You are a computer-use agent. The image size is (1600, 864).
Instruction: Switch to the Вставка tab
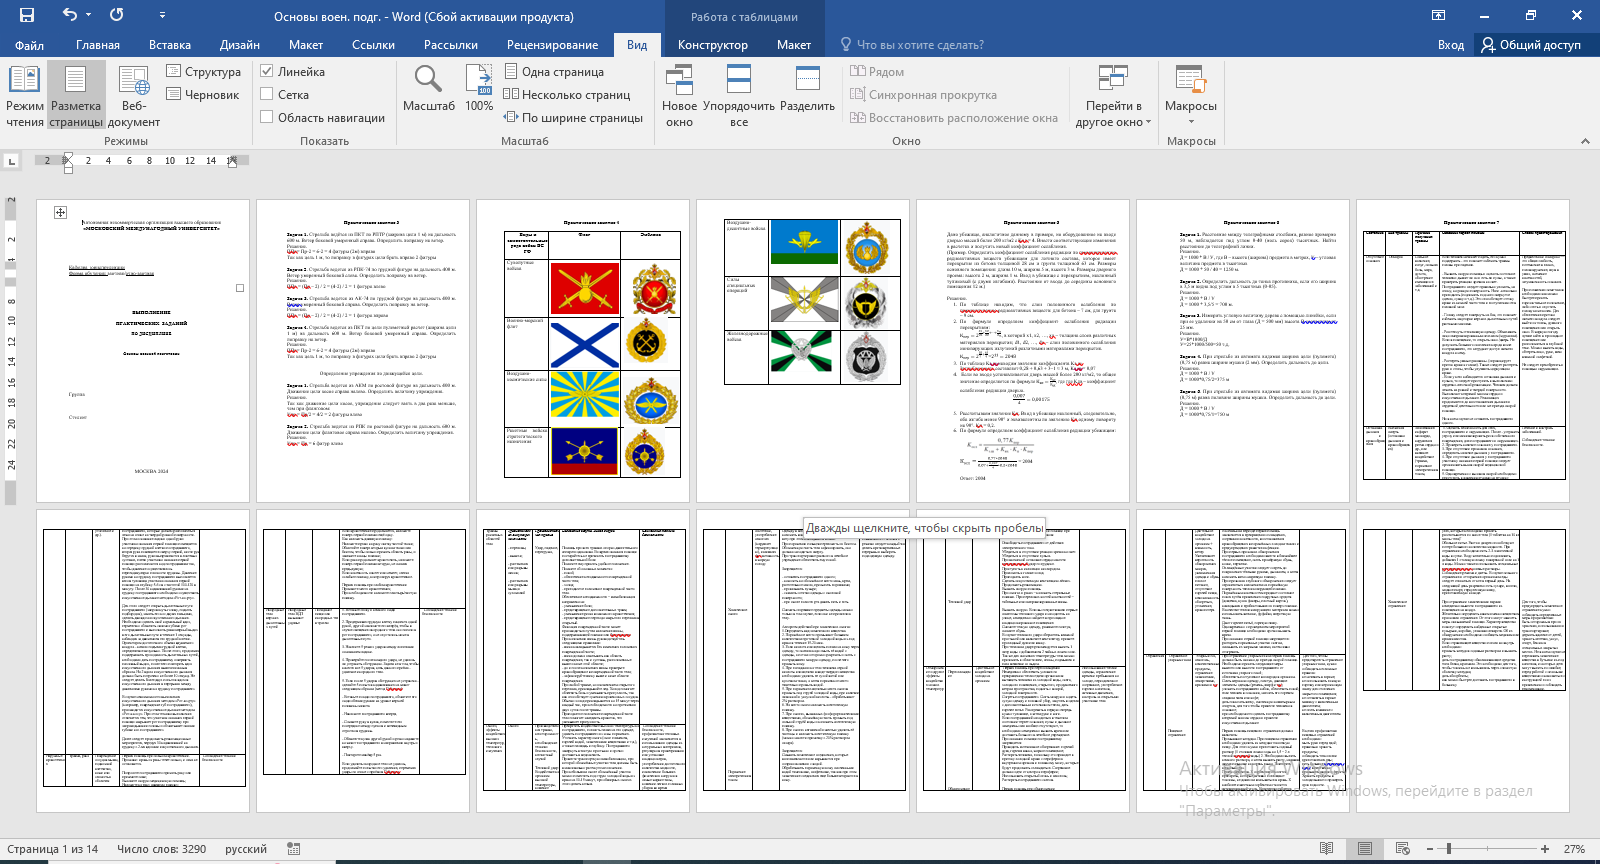tap(170, 45)
